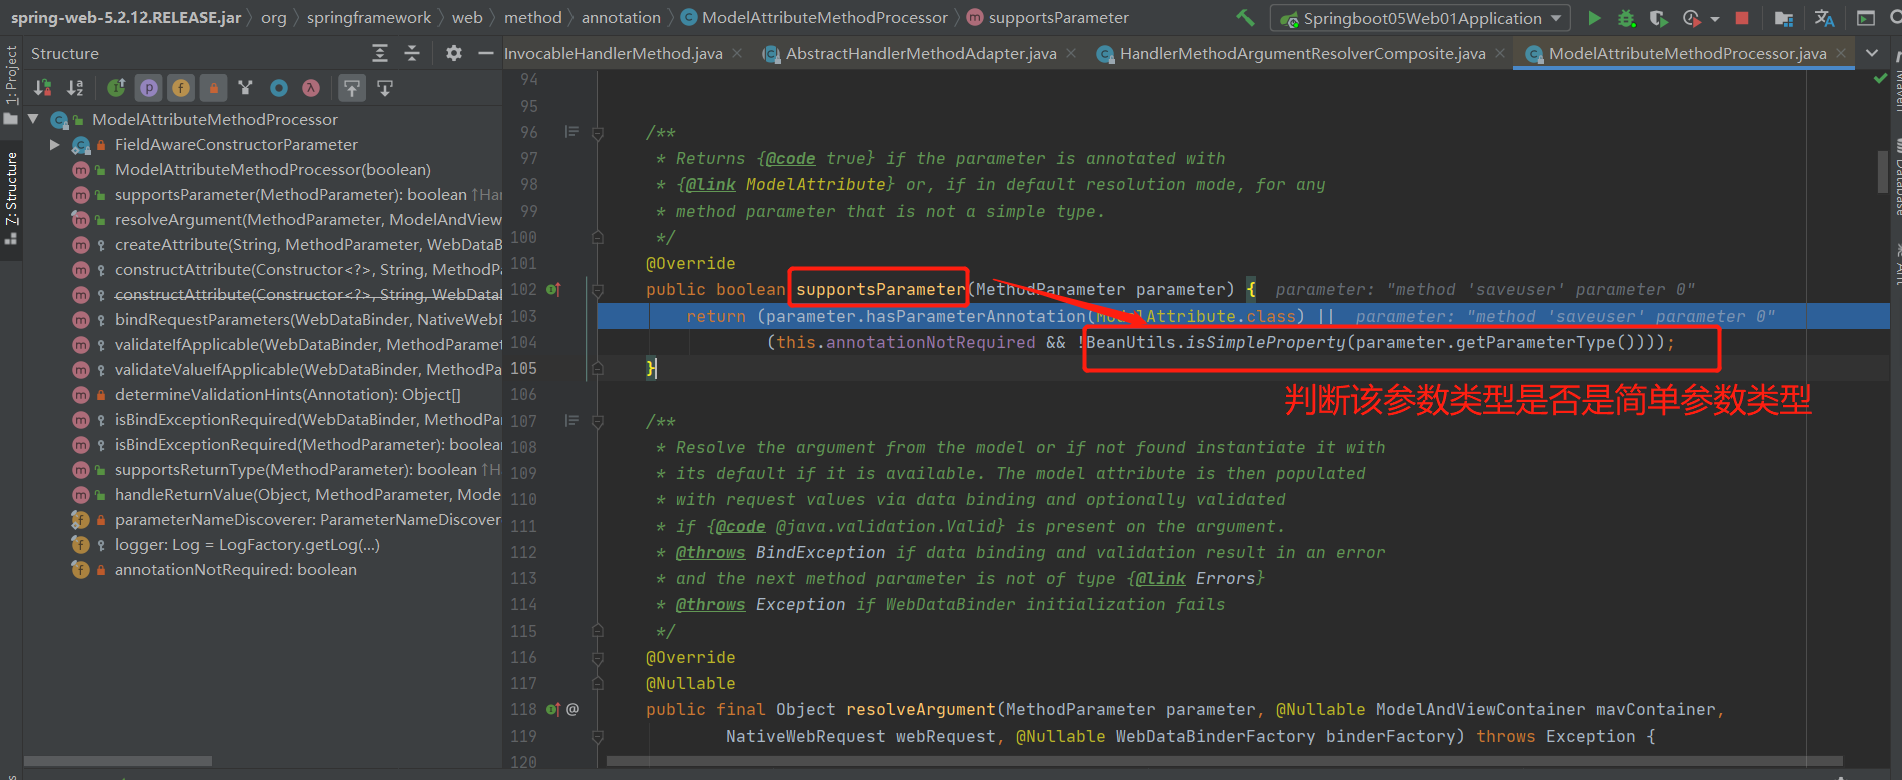Start debugging with the green bug icon
This screenshot has height=780, width=1902.
(x=1627, y=18)
